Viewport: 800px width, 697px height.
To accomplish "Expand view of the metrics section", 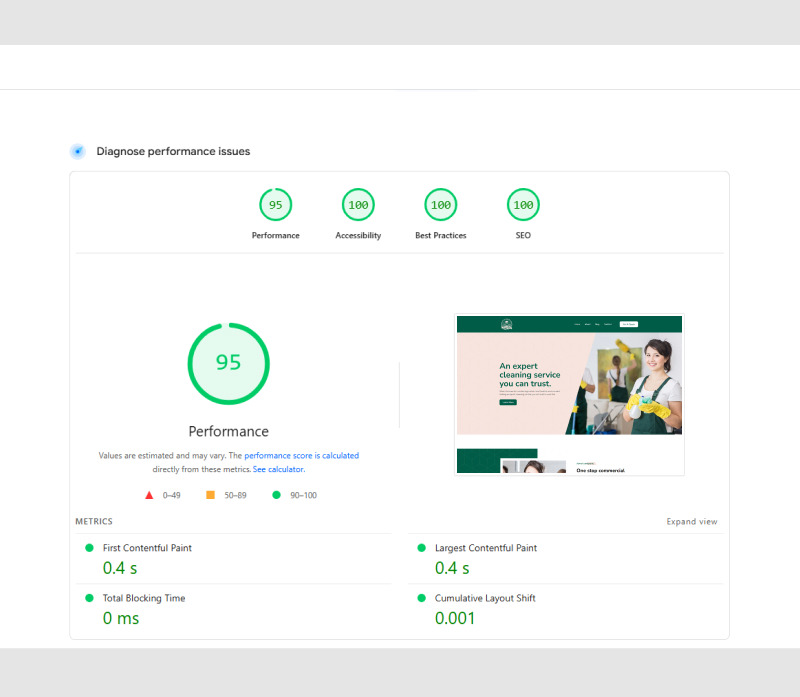I will pyautogui.click(x=692, y=521).
